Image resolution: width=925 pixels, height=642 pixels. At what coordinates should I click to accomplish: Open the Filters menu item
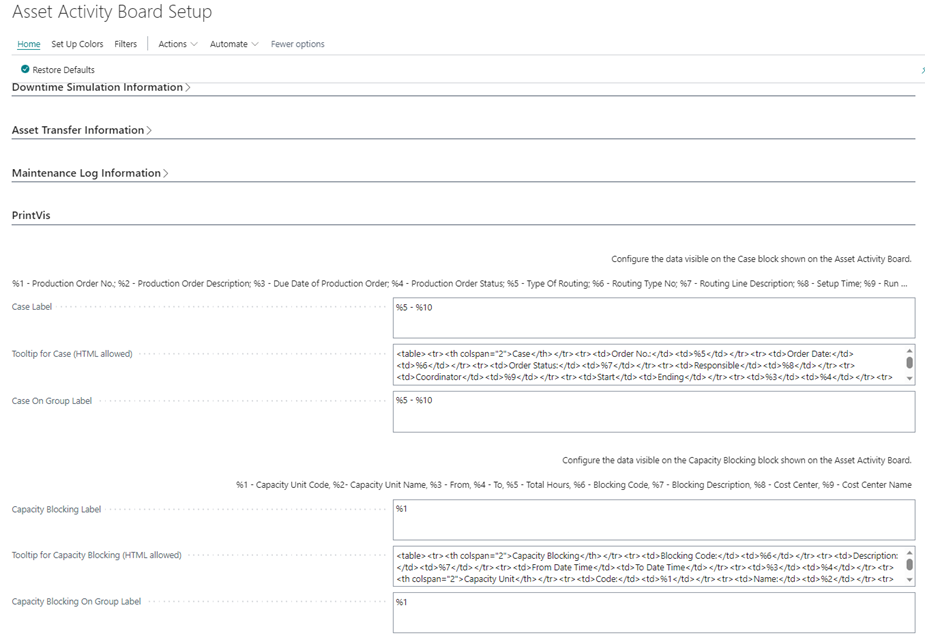click(x=125, y=44)
